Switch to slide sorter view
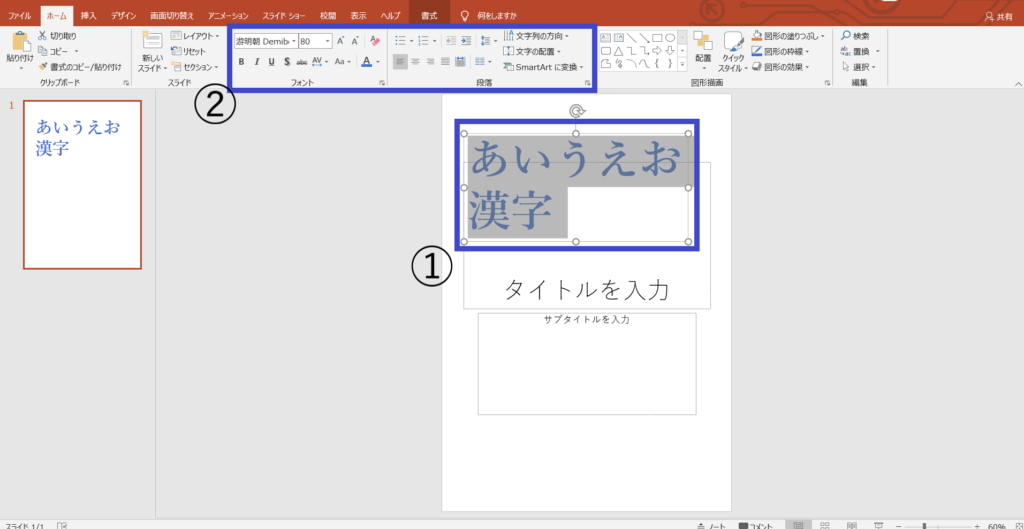This screenshot has width=1024, height=529. click(x=825, y=526)
